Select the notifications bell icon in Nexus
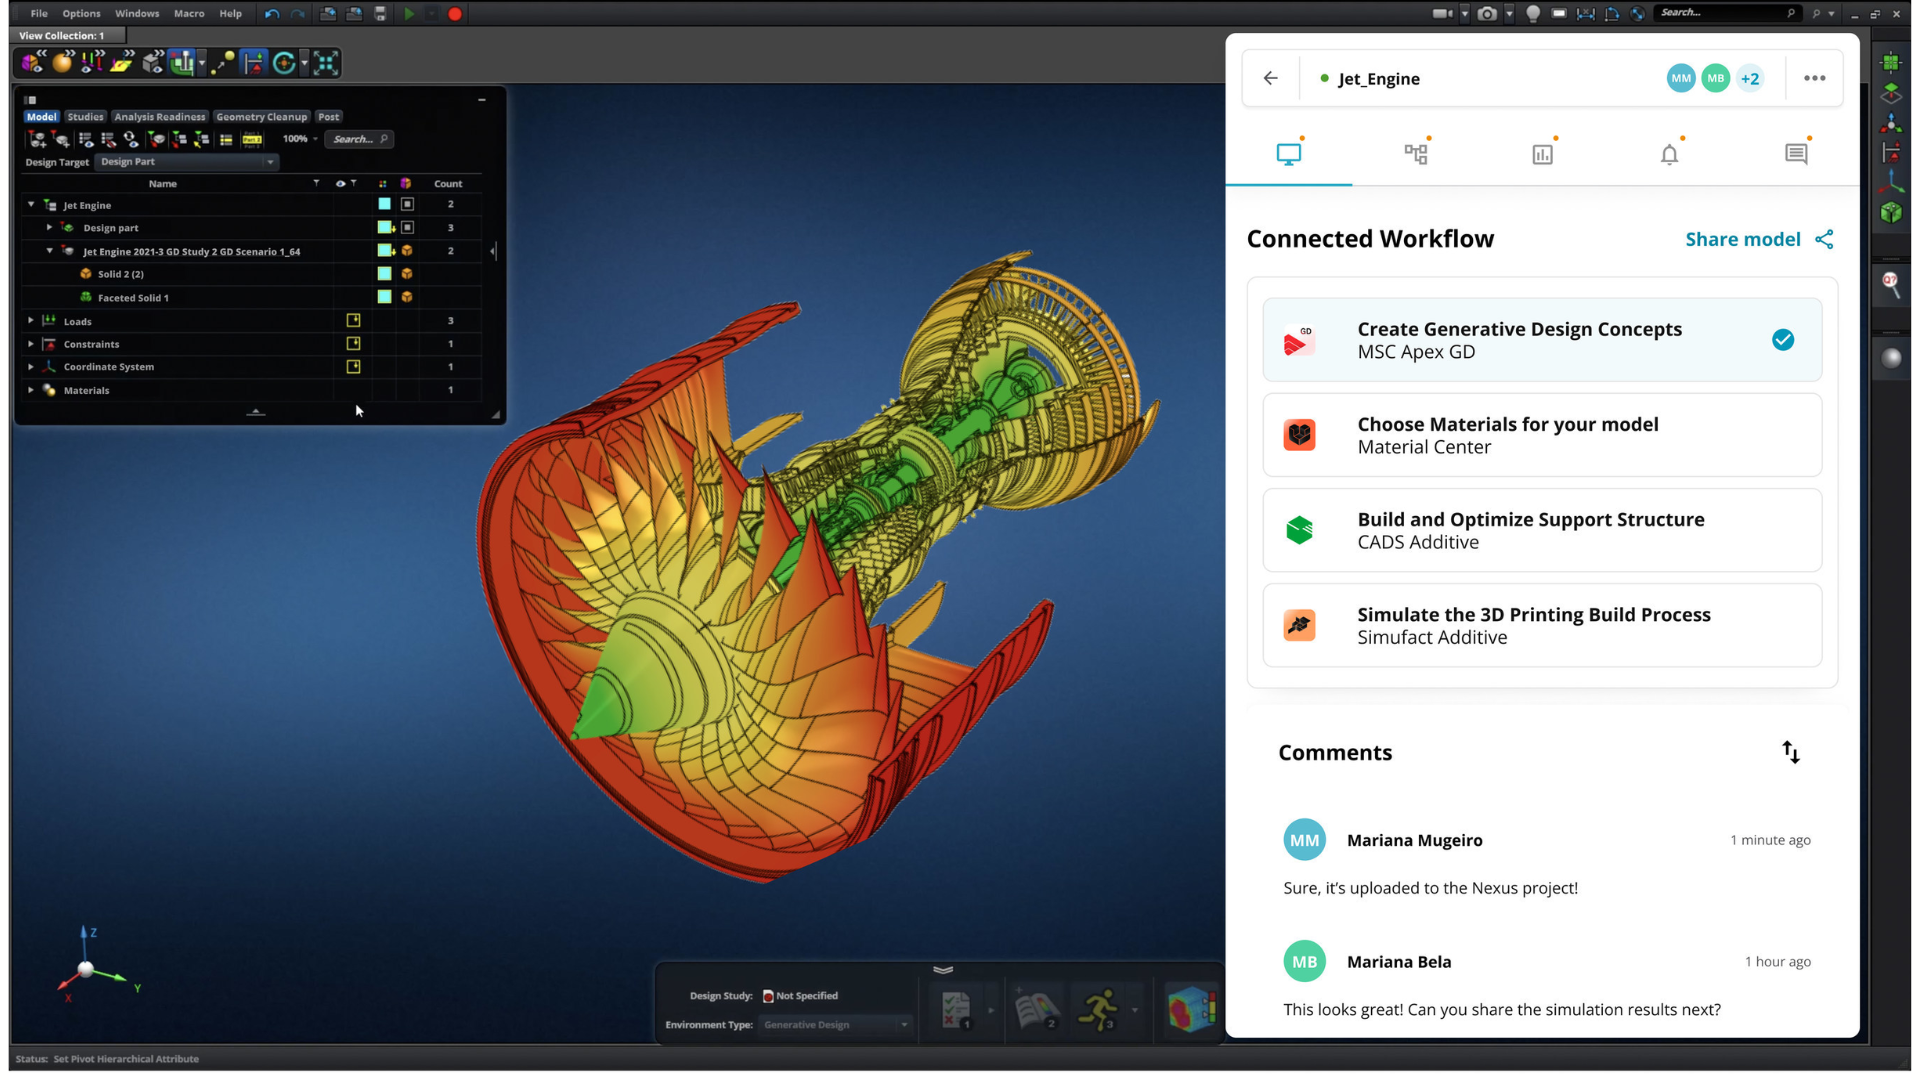Viewport: 1920px width, 1080px height. [x=1669, y=154]
